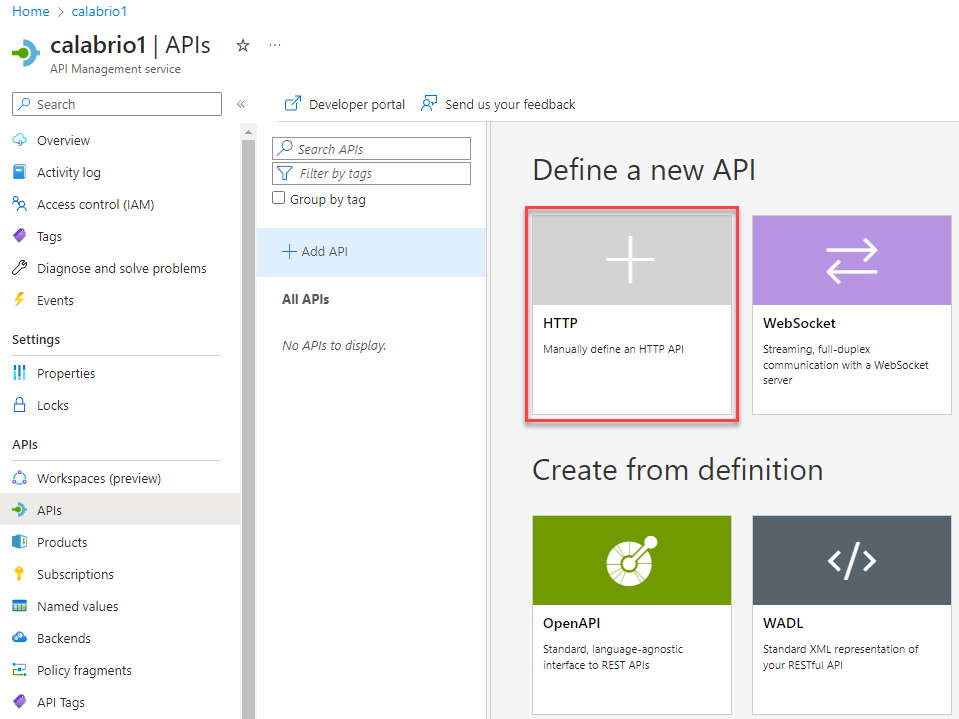Click the APIs sidebar icon
959x719 pixels.
pyautogui.click(x=20, y=509)
